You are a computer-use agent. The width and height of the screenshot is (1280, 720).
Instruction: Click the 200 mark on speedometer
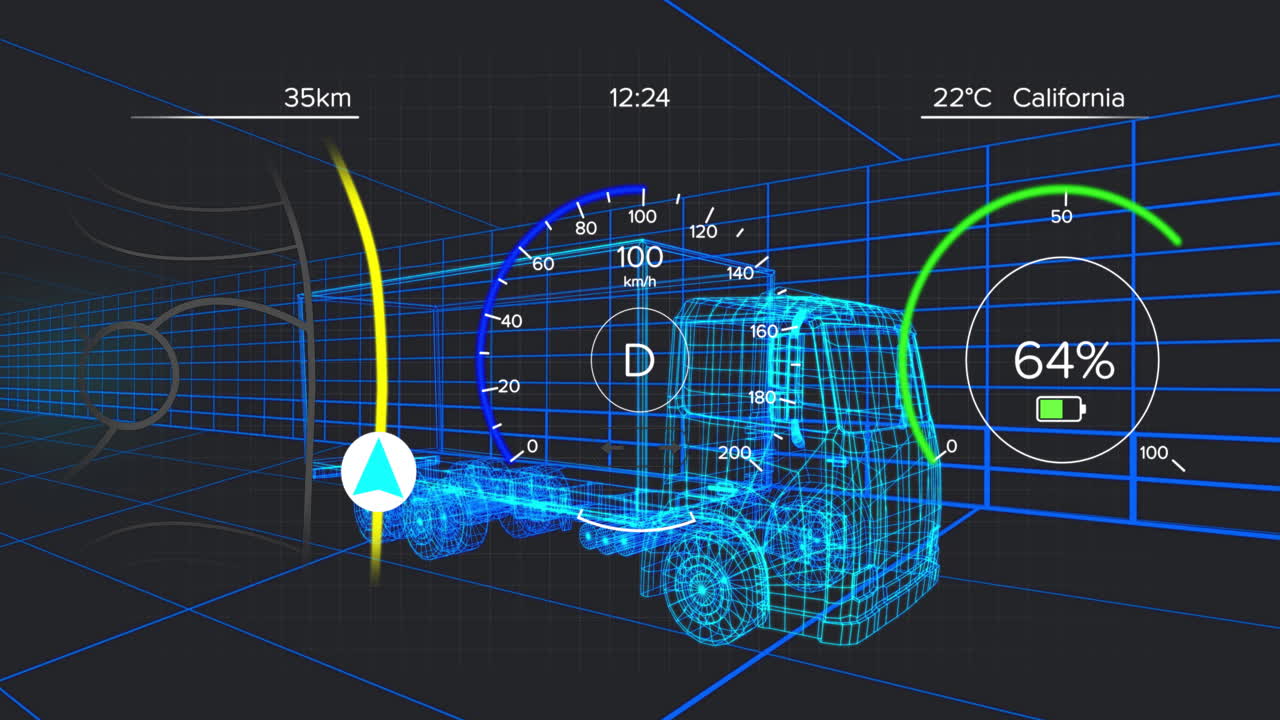(734, 453)
